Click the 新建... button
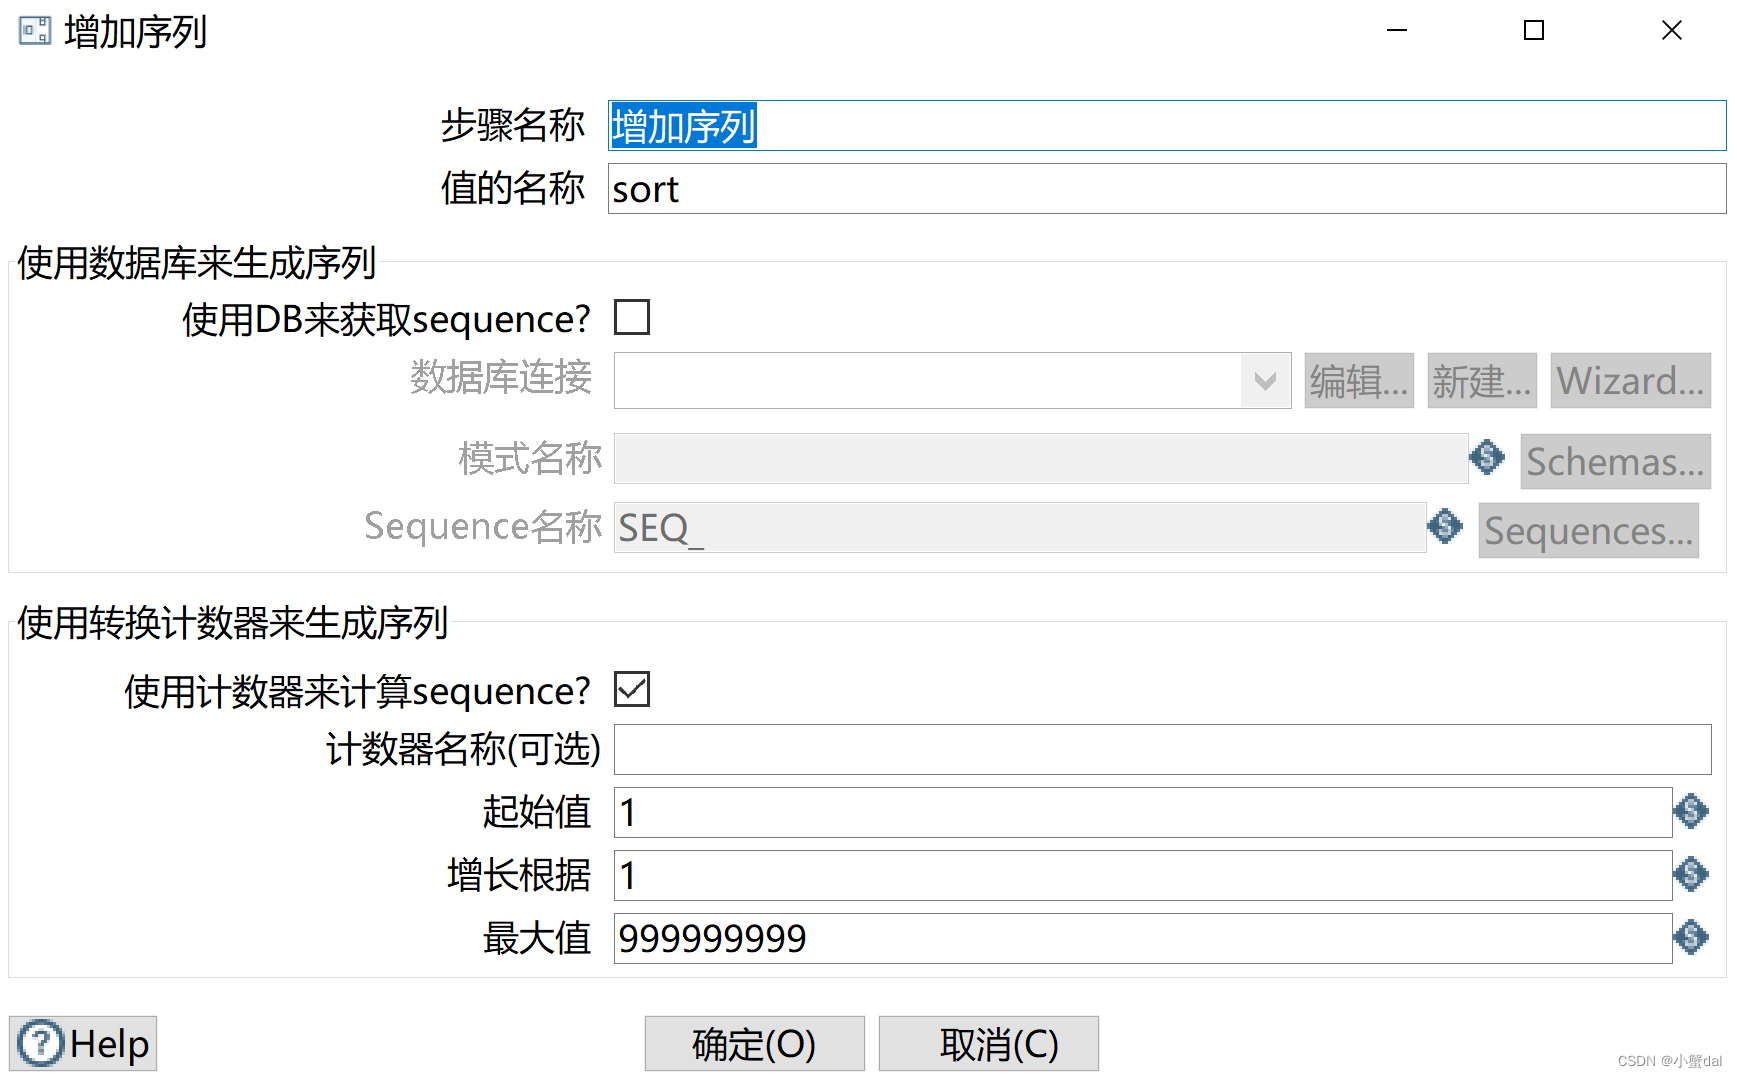 click(1482, 381)
